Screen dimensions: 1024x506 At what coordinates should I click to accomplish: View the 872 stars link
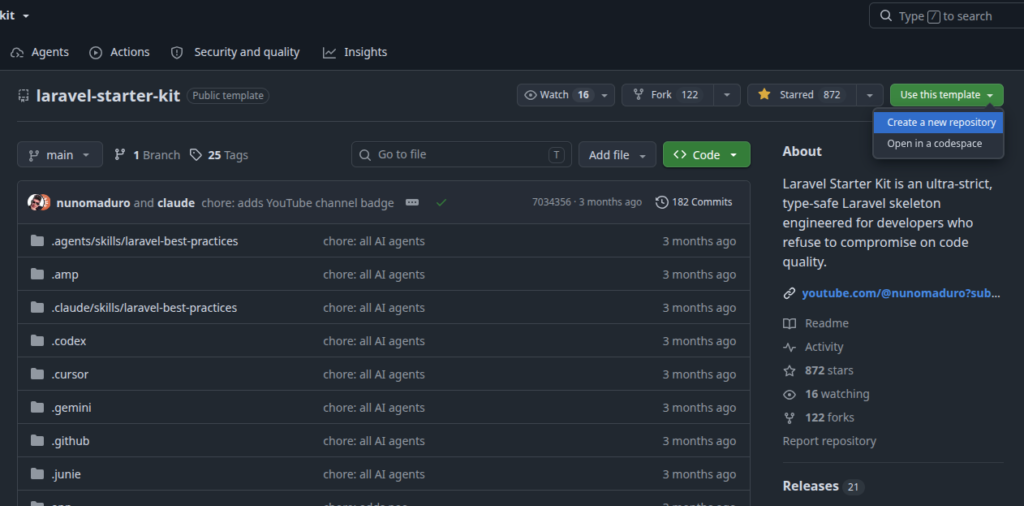click(x=829, y=370)
